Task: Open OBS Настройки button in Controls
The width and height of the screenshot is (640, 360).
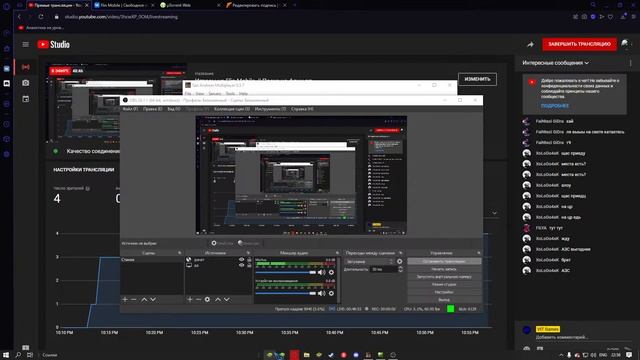Action: coord(444,292)
